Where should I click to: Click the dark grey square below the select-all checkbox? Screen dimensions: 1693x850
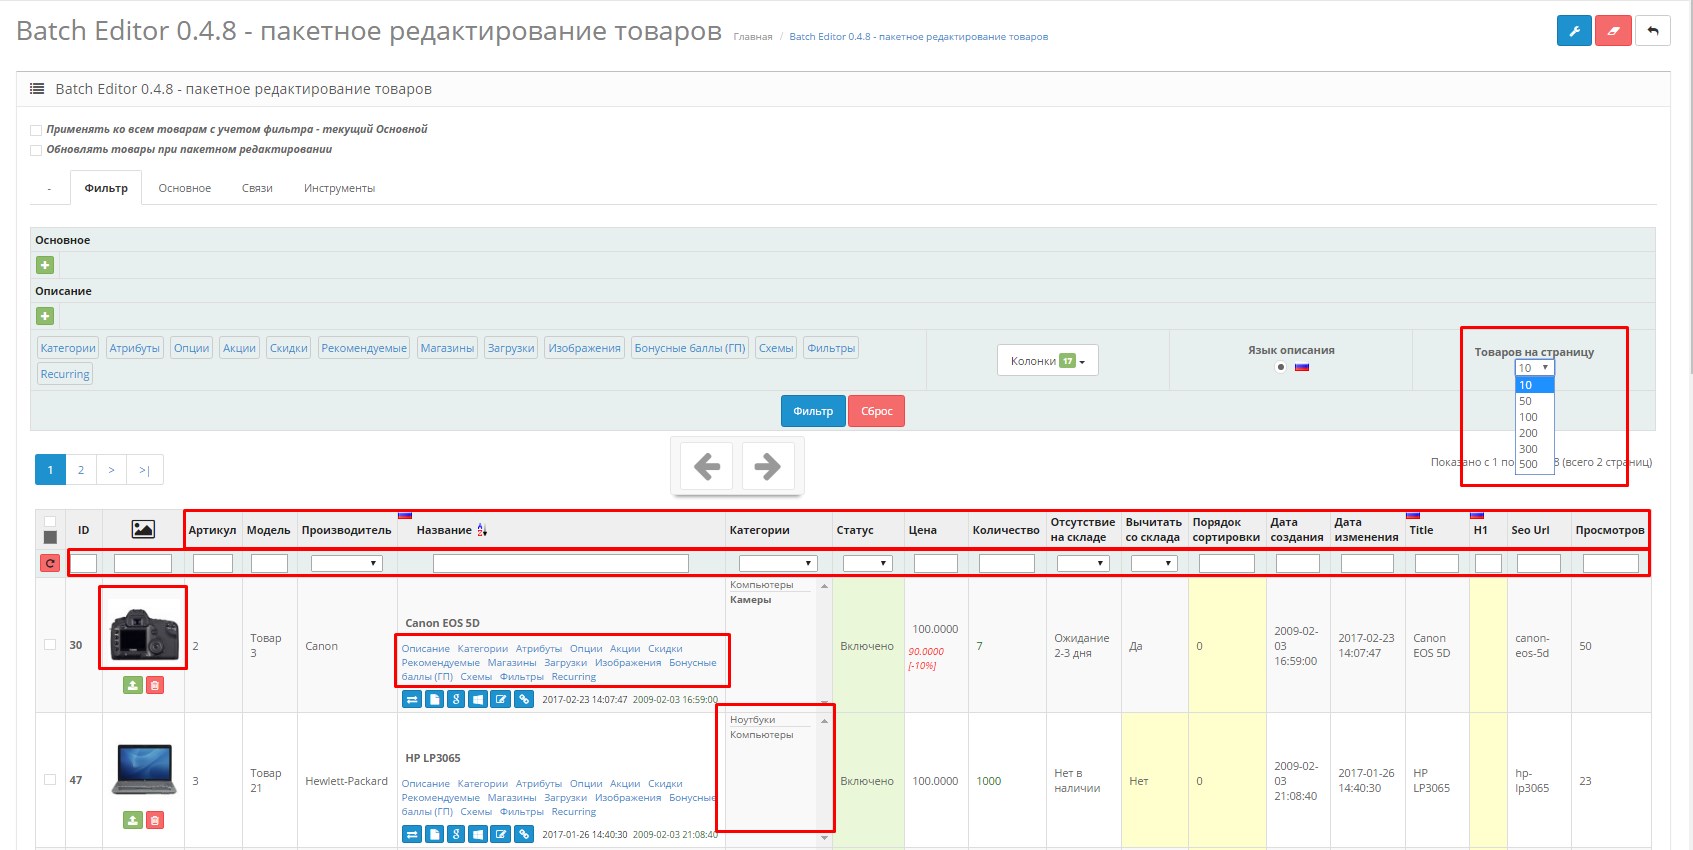(x=50, y=538)
